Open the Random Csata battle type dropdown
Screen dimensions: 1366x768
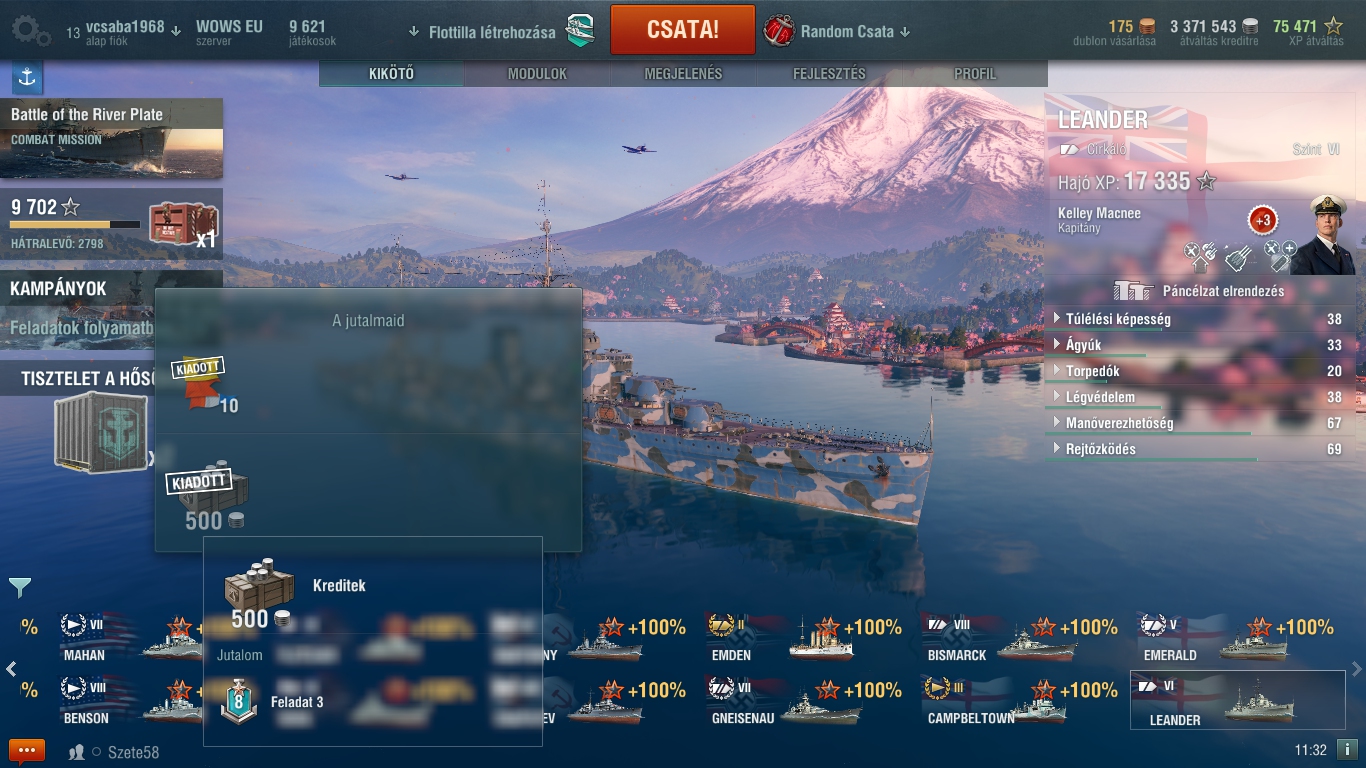pyautogui.click(x=837, y=31)
